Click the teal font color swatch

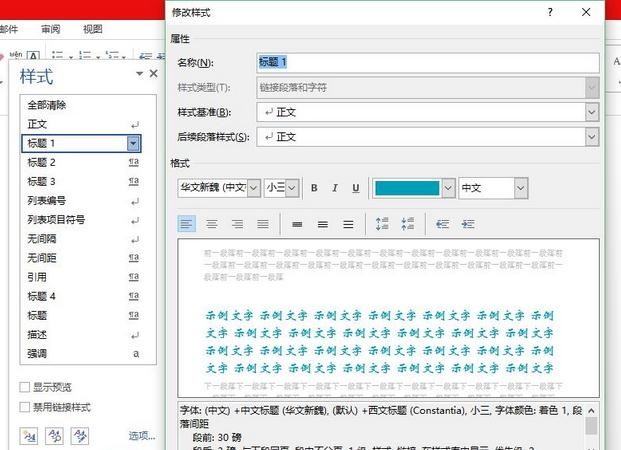click(406, 188)
